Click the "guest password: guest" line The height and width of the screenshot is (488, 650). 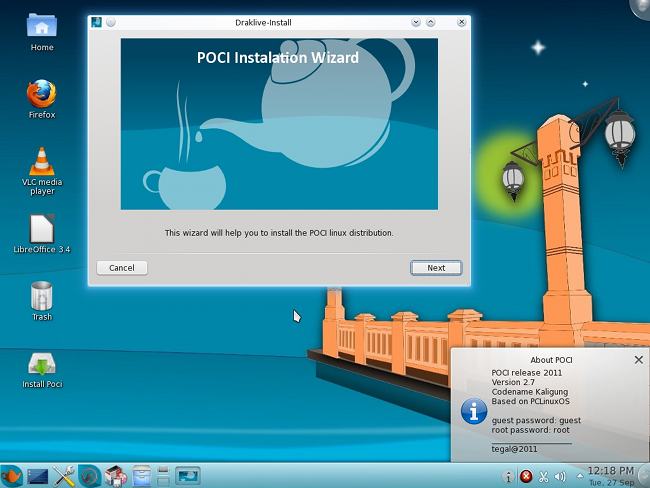[x=536, y=420]
